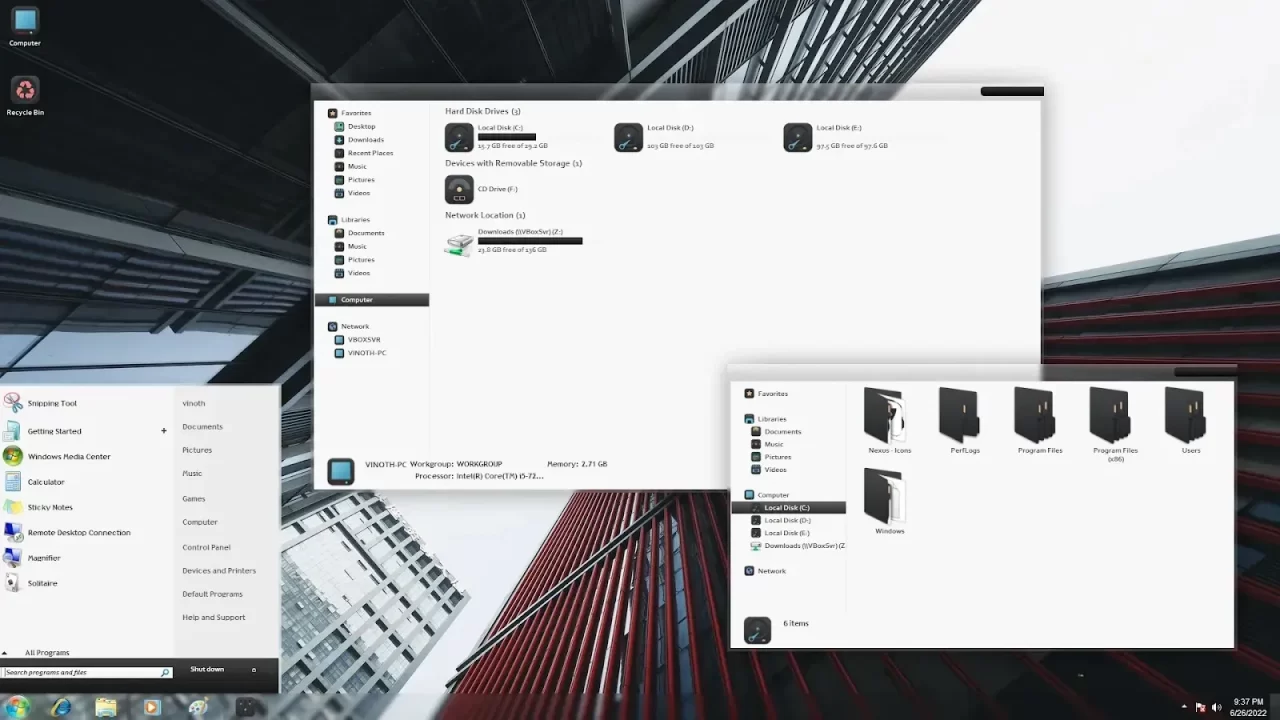This screenshot has width=1280, height=720.
Task: Click the search magnifier in Start menu
Action: tap(165, 673)
